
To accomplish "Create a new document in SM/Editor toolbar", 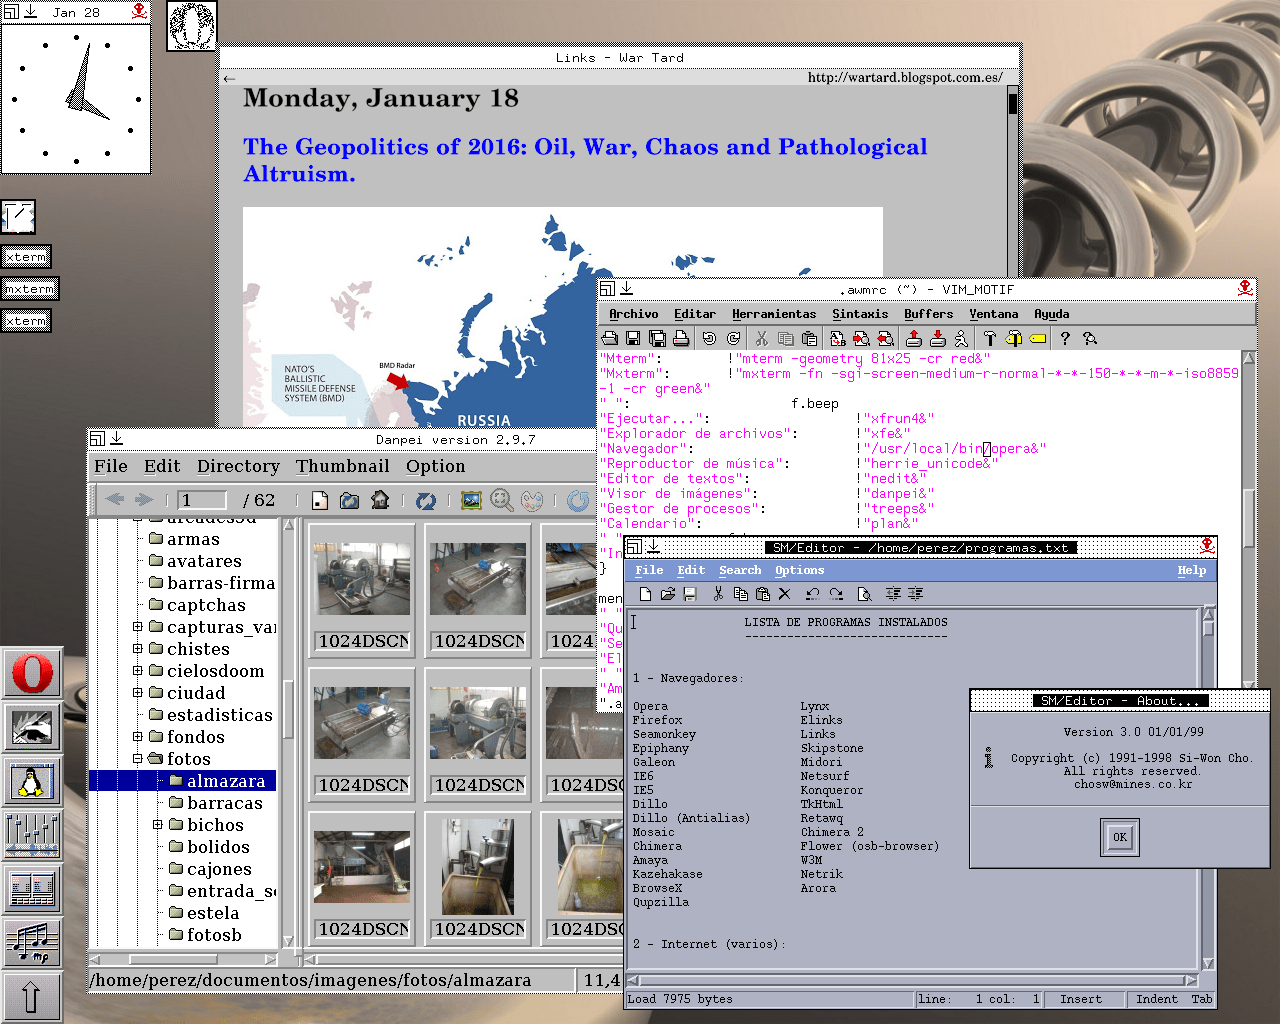I will (645, 594).
